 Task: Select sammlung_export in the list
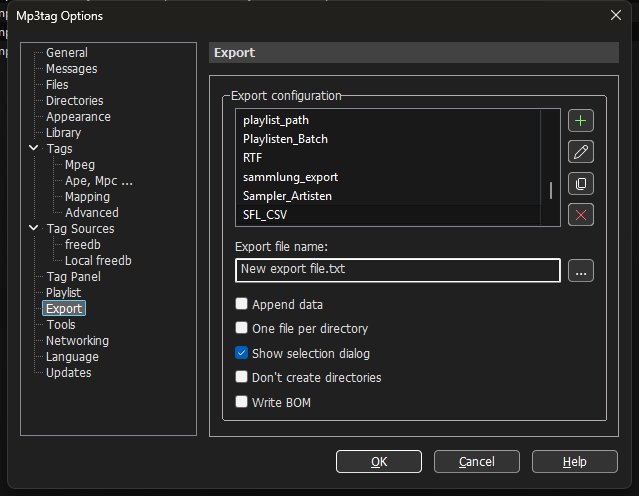[x=388, y=177]
